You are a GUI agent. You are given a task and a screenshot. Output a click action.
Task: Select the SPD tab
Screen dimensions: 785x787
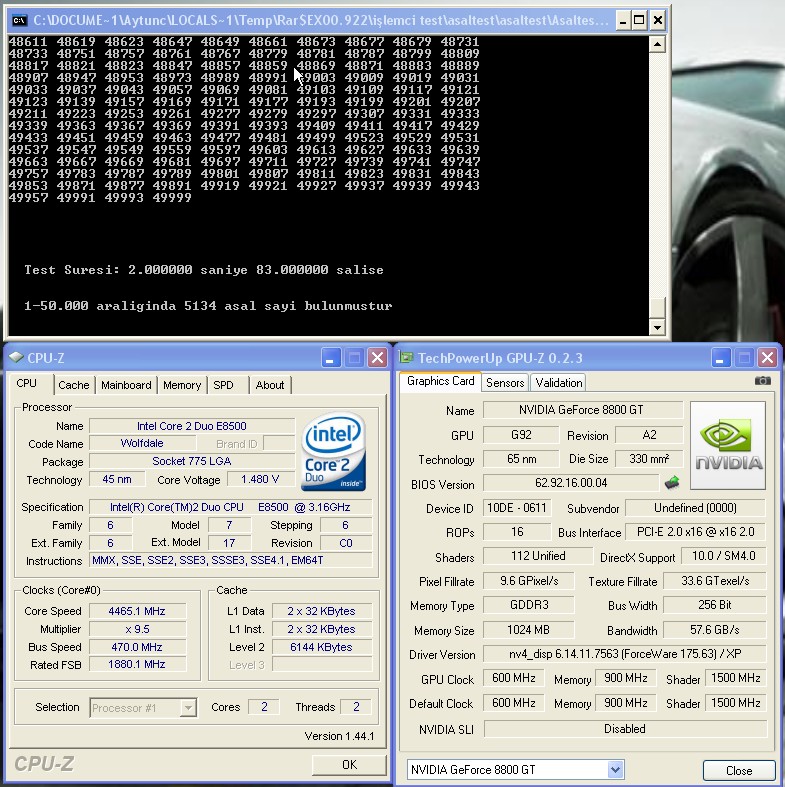223,385
